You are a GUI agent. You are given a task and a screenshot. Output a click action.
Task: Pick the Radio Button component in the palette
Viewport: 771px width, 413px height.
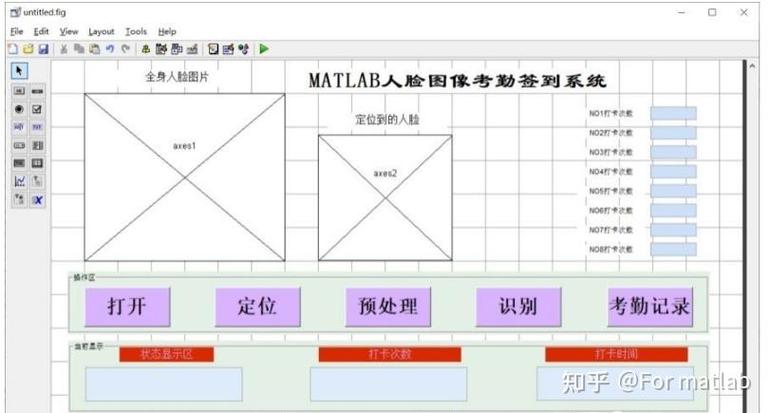click(19, 109)
